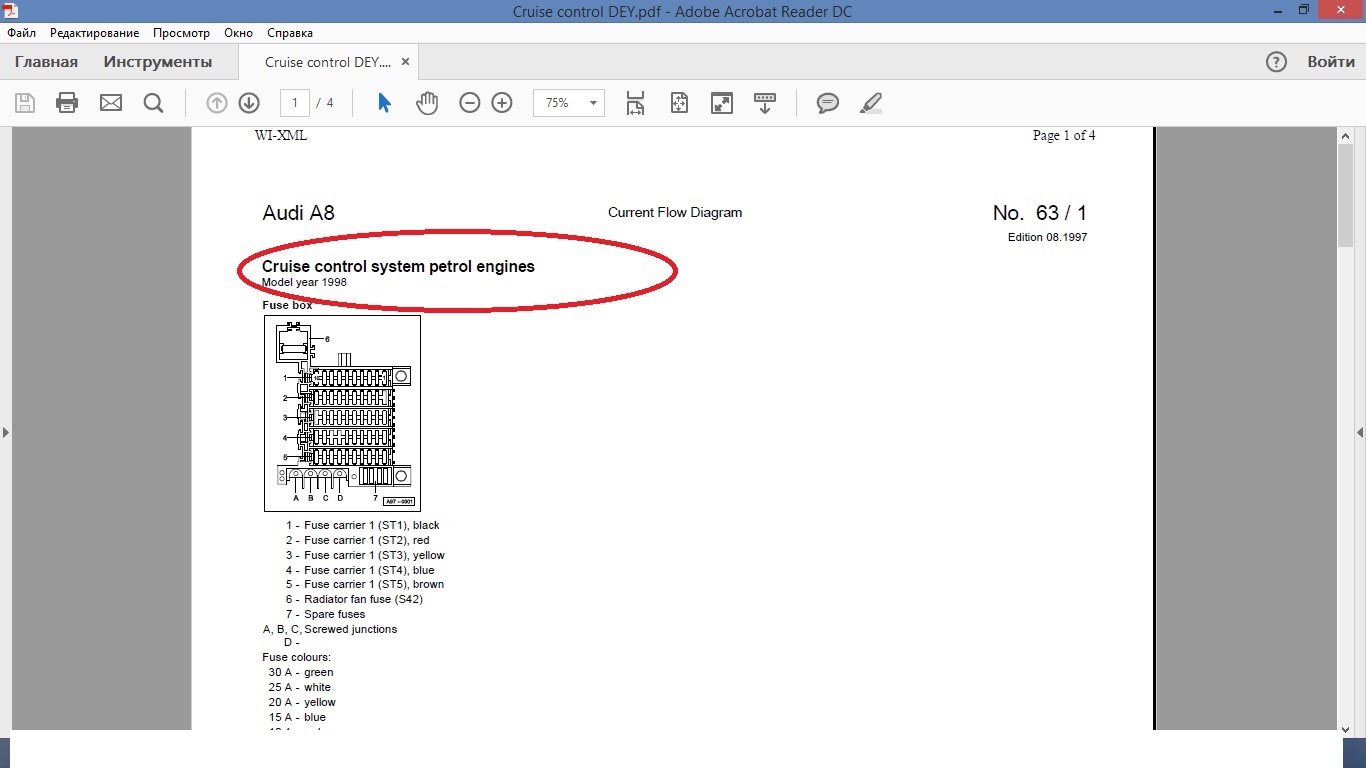Add a sticky note comment
This screenshot has height=768, width=1366.
[x=828, y=103]
